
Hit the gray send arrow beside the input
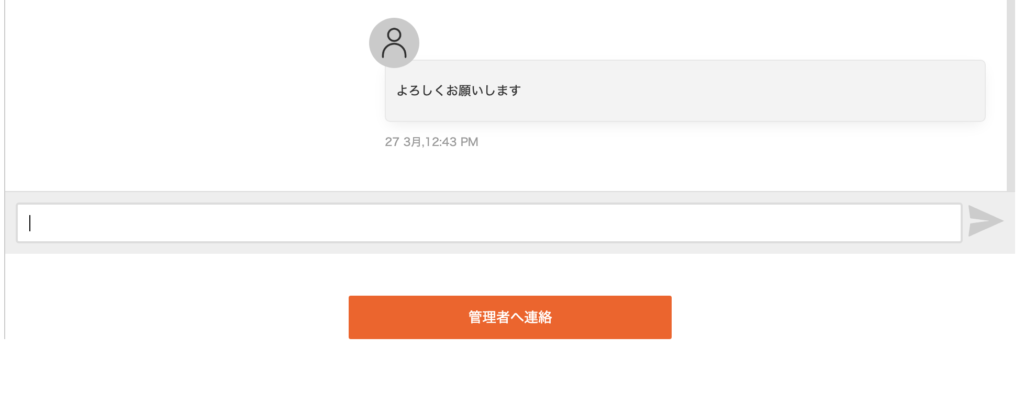point(985,222)
